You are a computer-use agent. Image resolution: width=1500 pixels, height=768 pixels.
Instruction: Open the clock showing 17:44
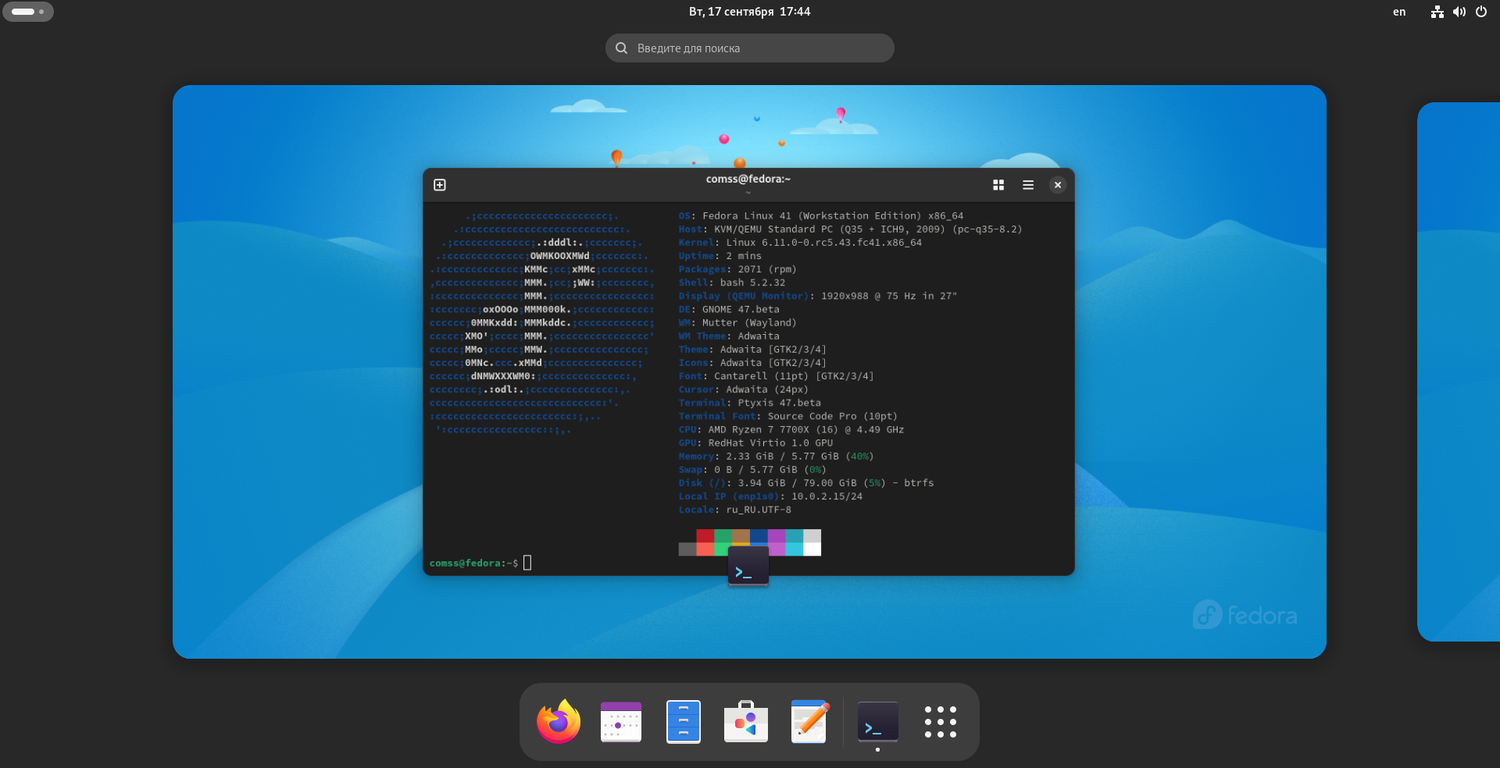point(750,12)
